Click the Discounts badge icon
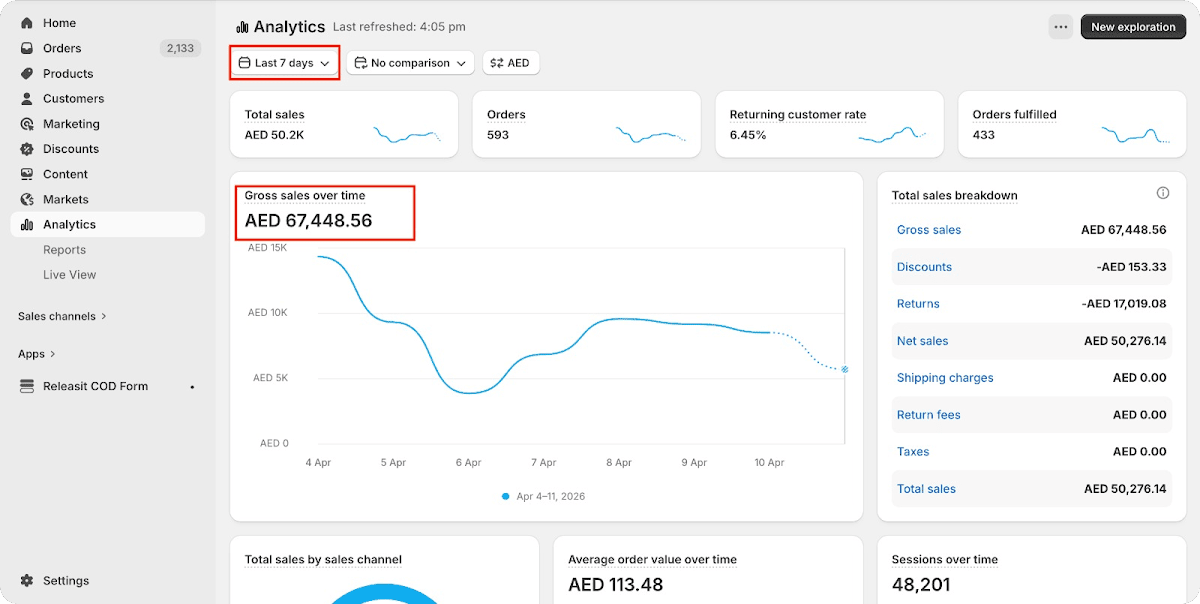The width and height of the screenshot is (1200, 604). tap(27, 149)
